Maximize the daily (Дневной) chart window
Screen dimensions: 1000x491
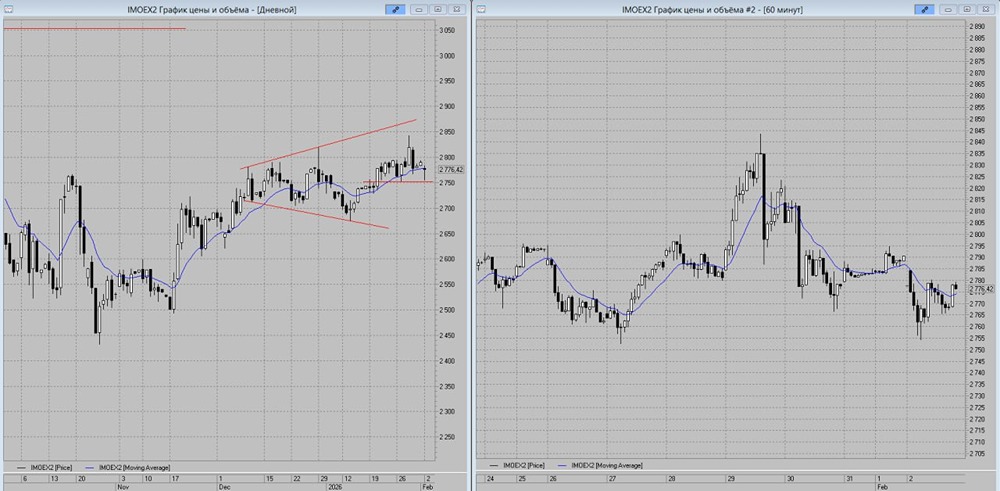(x=438, y=9)
